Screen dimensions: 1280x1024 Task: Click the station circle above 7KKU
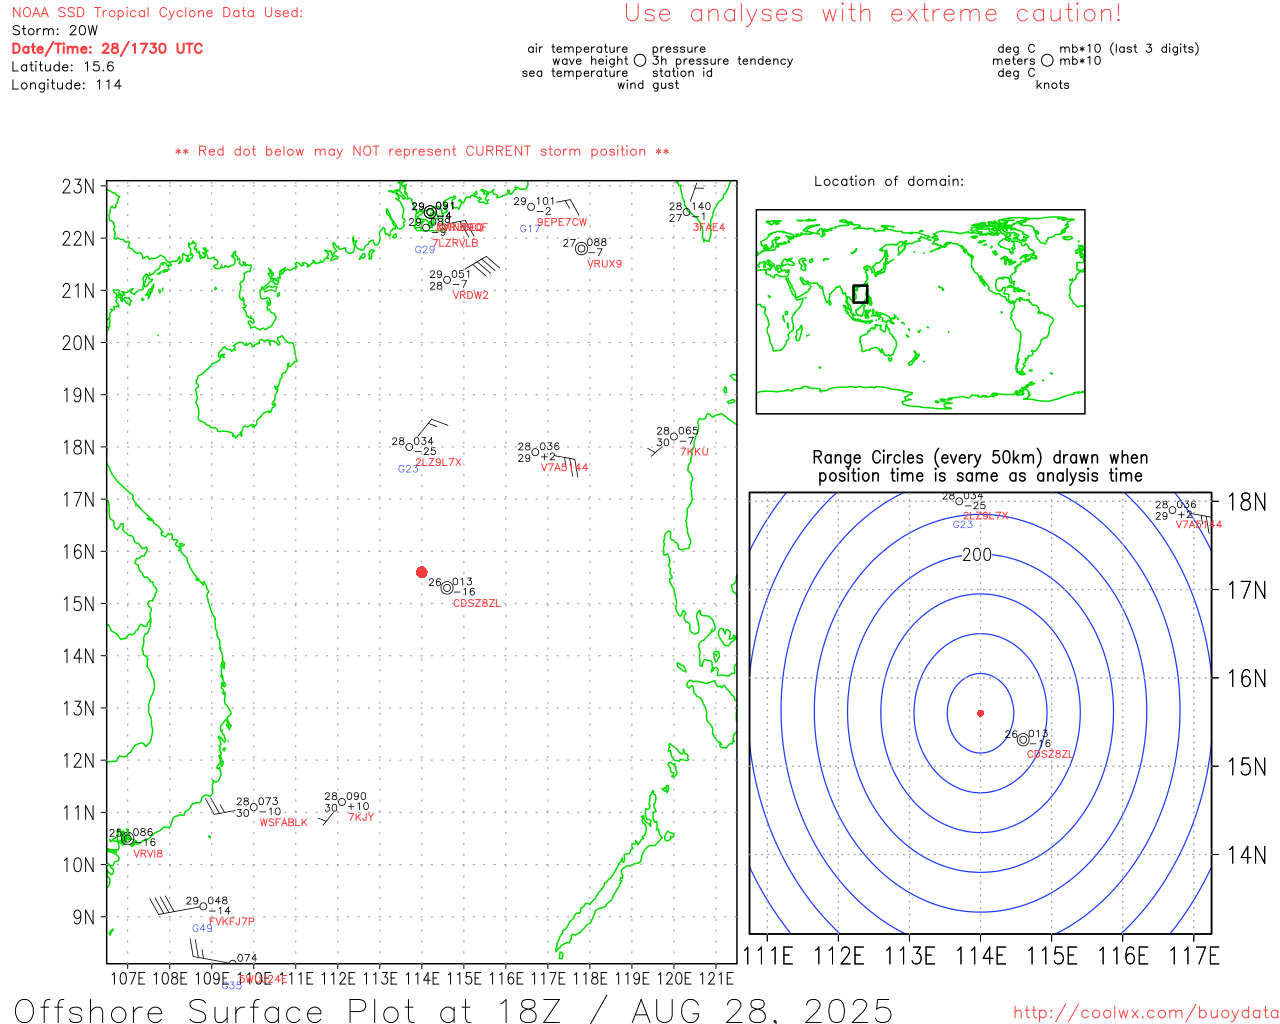click(x=675, y=437)
